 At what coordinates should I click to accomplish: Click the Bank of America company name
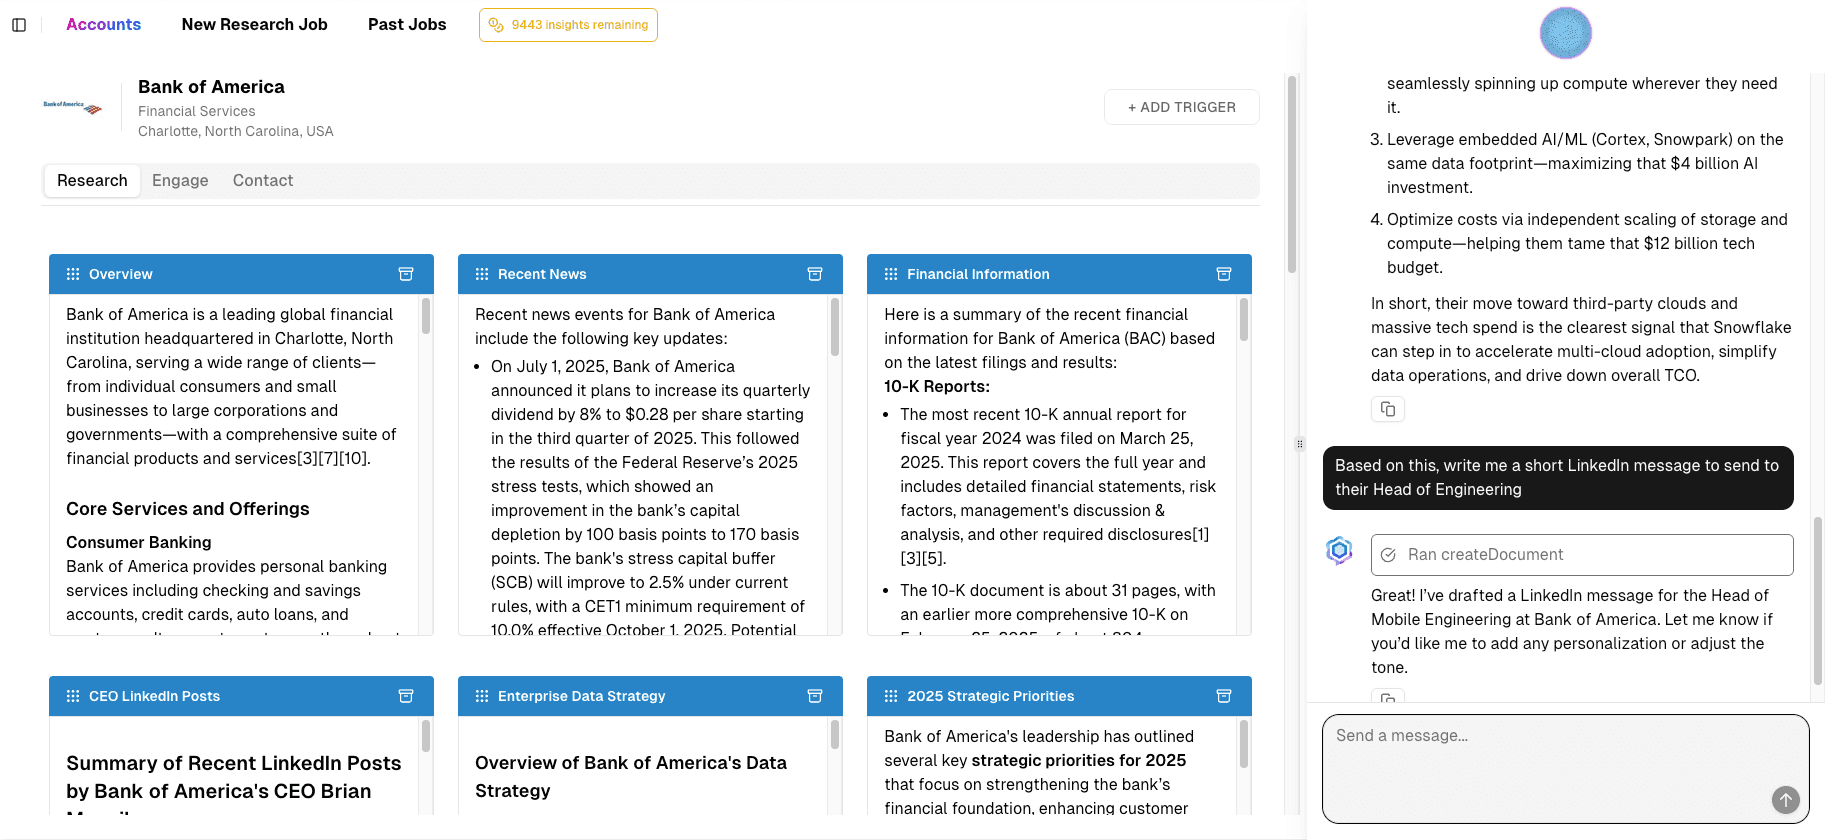pos(211,87)
